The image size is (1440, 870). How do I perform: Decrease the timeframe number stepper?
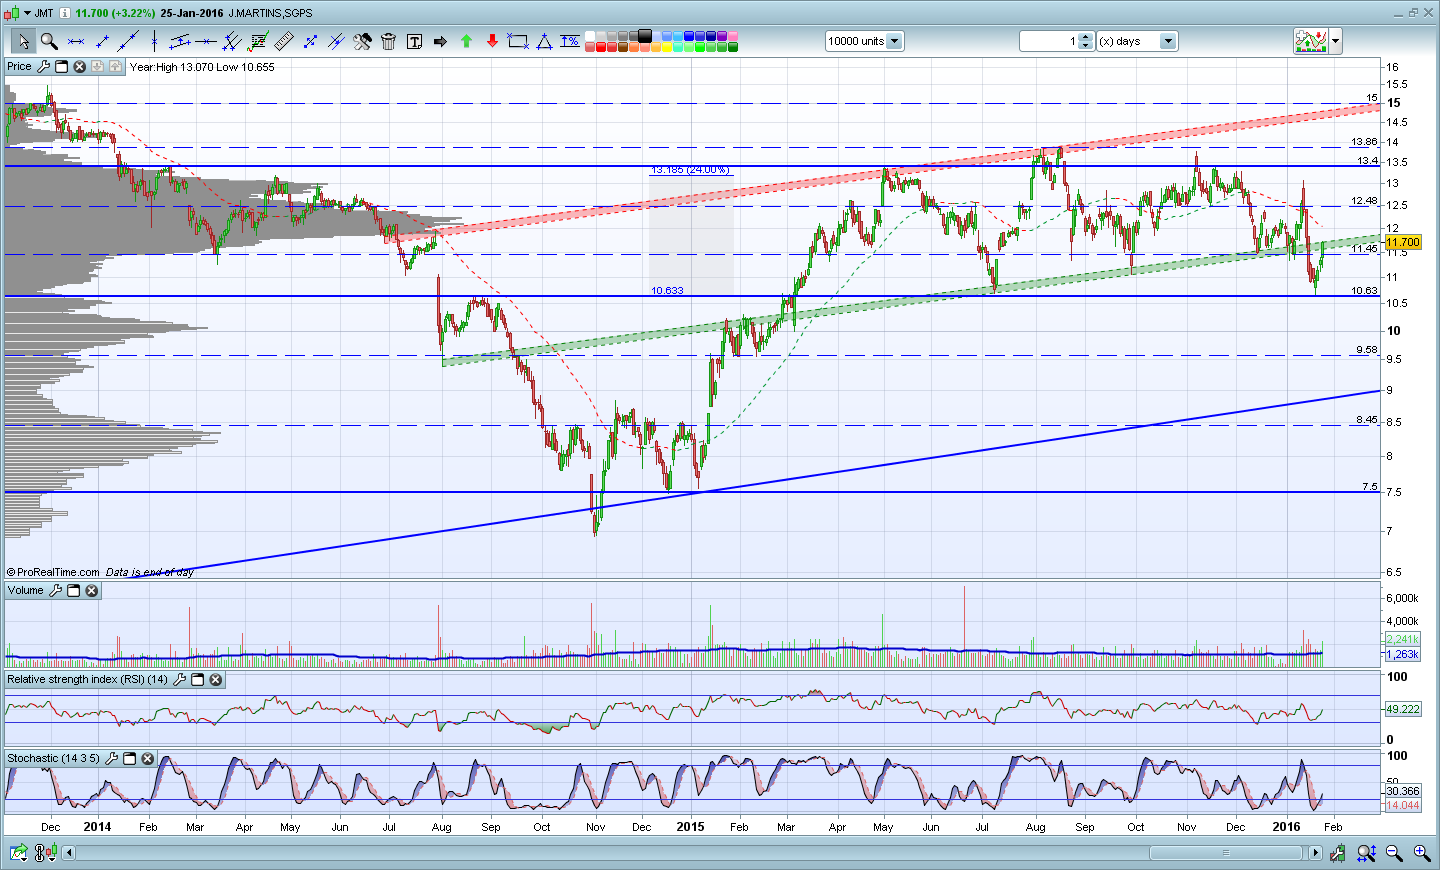tap(1087, 46)
